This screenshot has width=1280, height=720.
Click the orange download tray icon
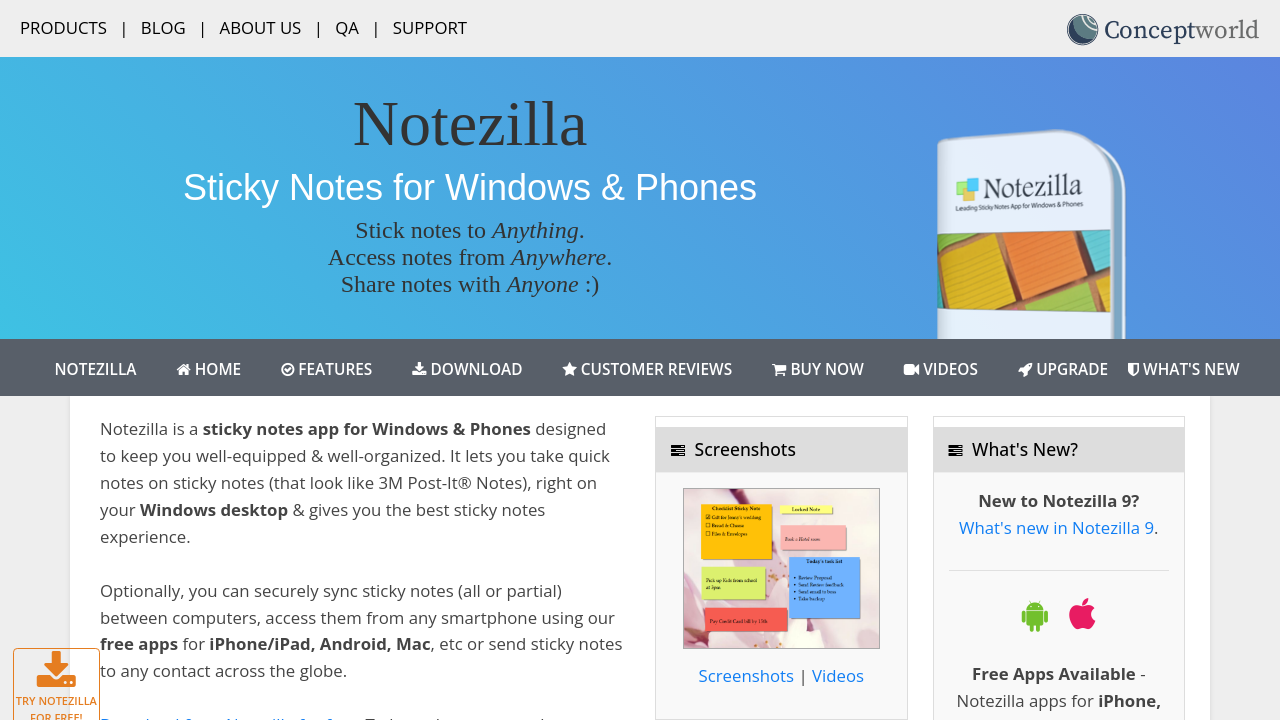[56, 670]
